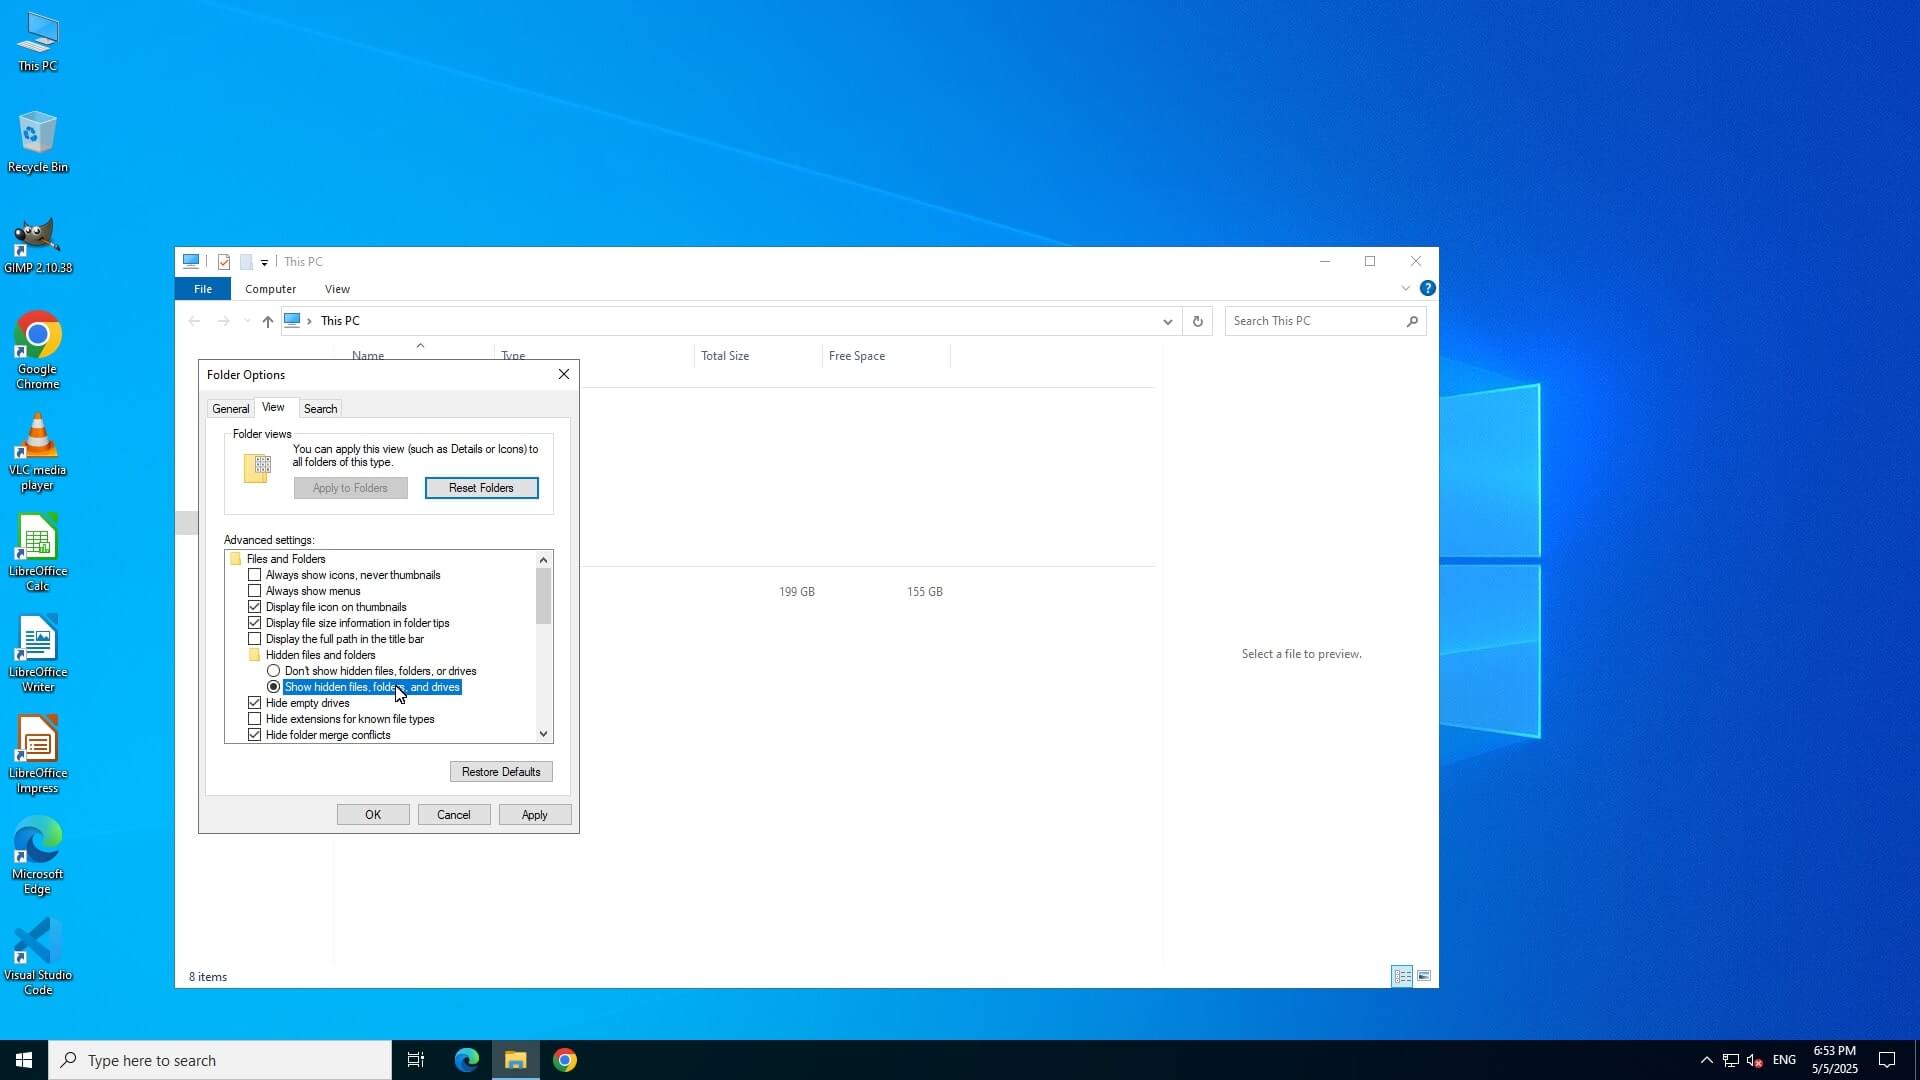Open Task View on the taskbar
This screenshot has height=1080, width=1920.
[x=416, y=1060]
